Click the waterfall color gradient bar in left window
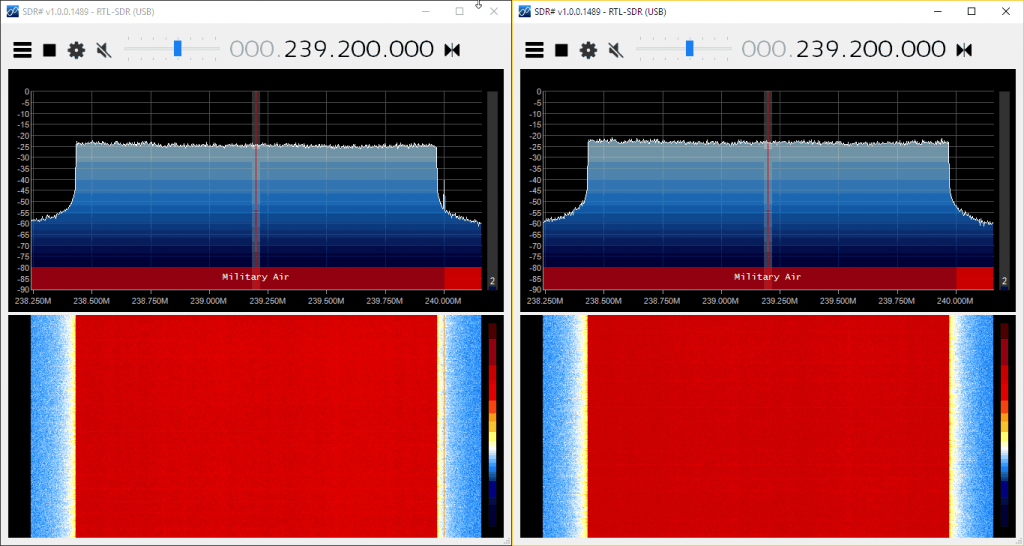Viewport: 1024px width, 546px height. pos(490,425)
